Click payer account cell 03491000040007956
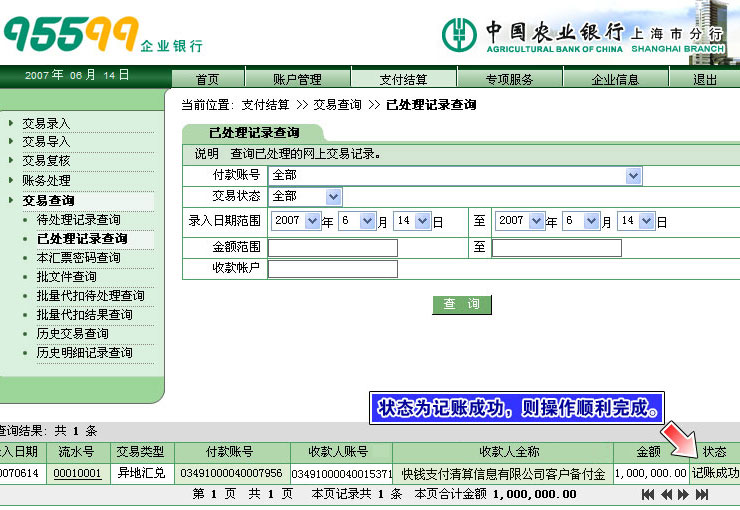Image resolution: width=740 pixels, height=510 pixels. 231,473
